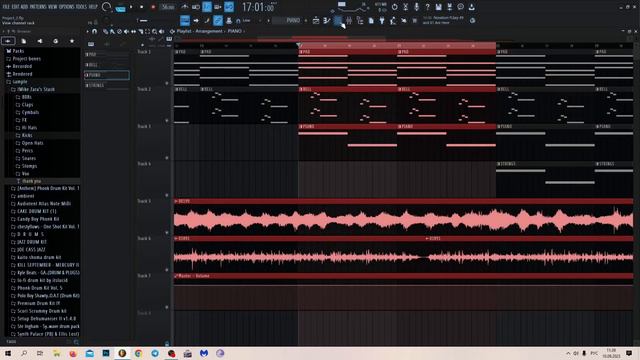
Task: Click the browser back arrow tab
Action: point(8,41)
